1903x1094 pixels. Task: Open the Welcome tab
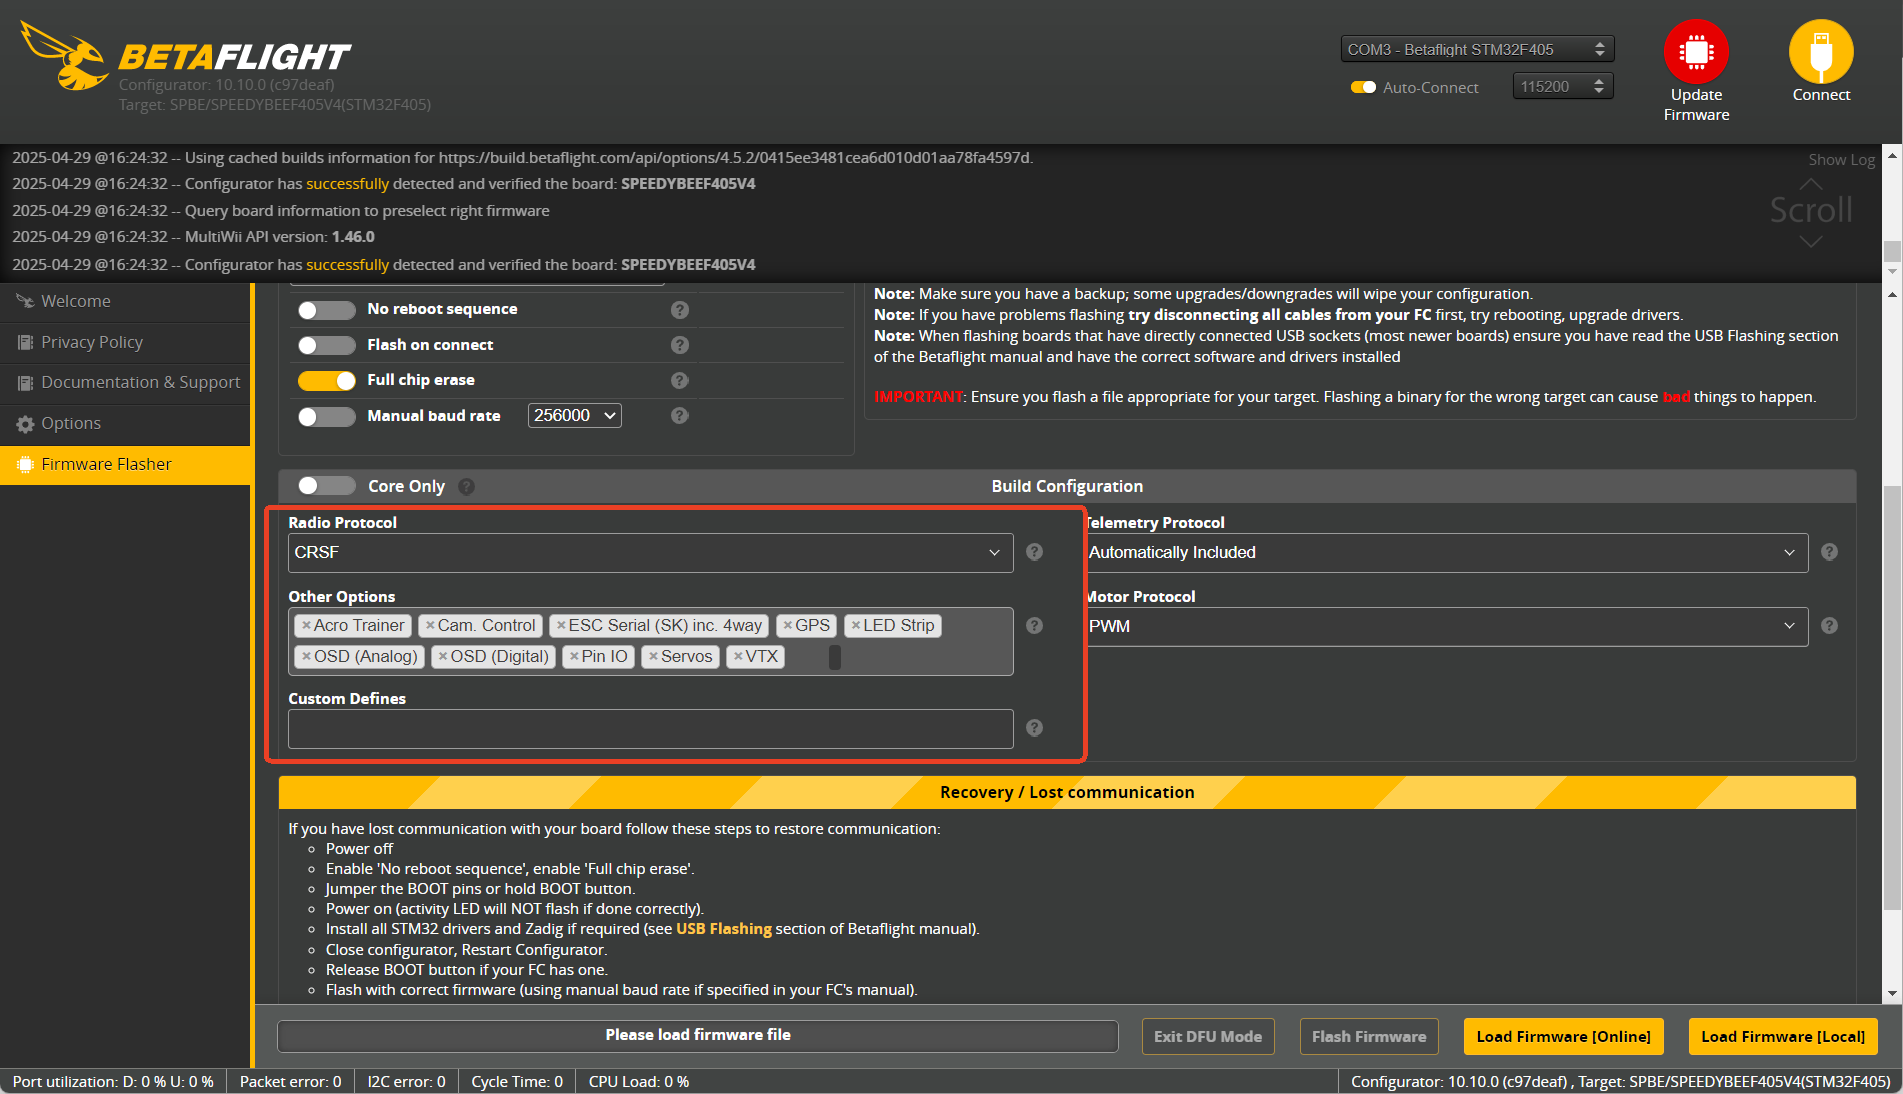(125, 301)
